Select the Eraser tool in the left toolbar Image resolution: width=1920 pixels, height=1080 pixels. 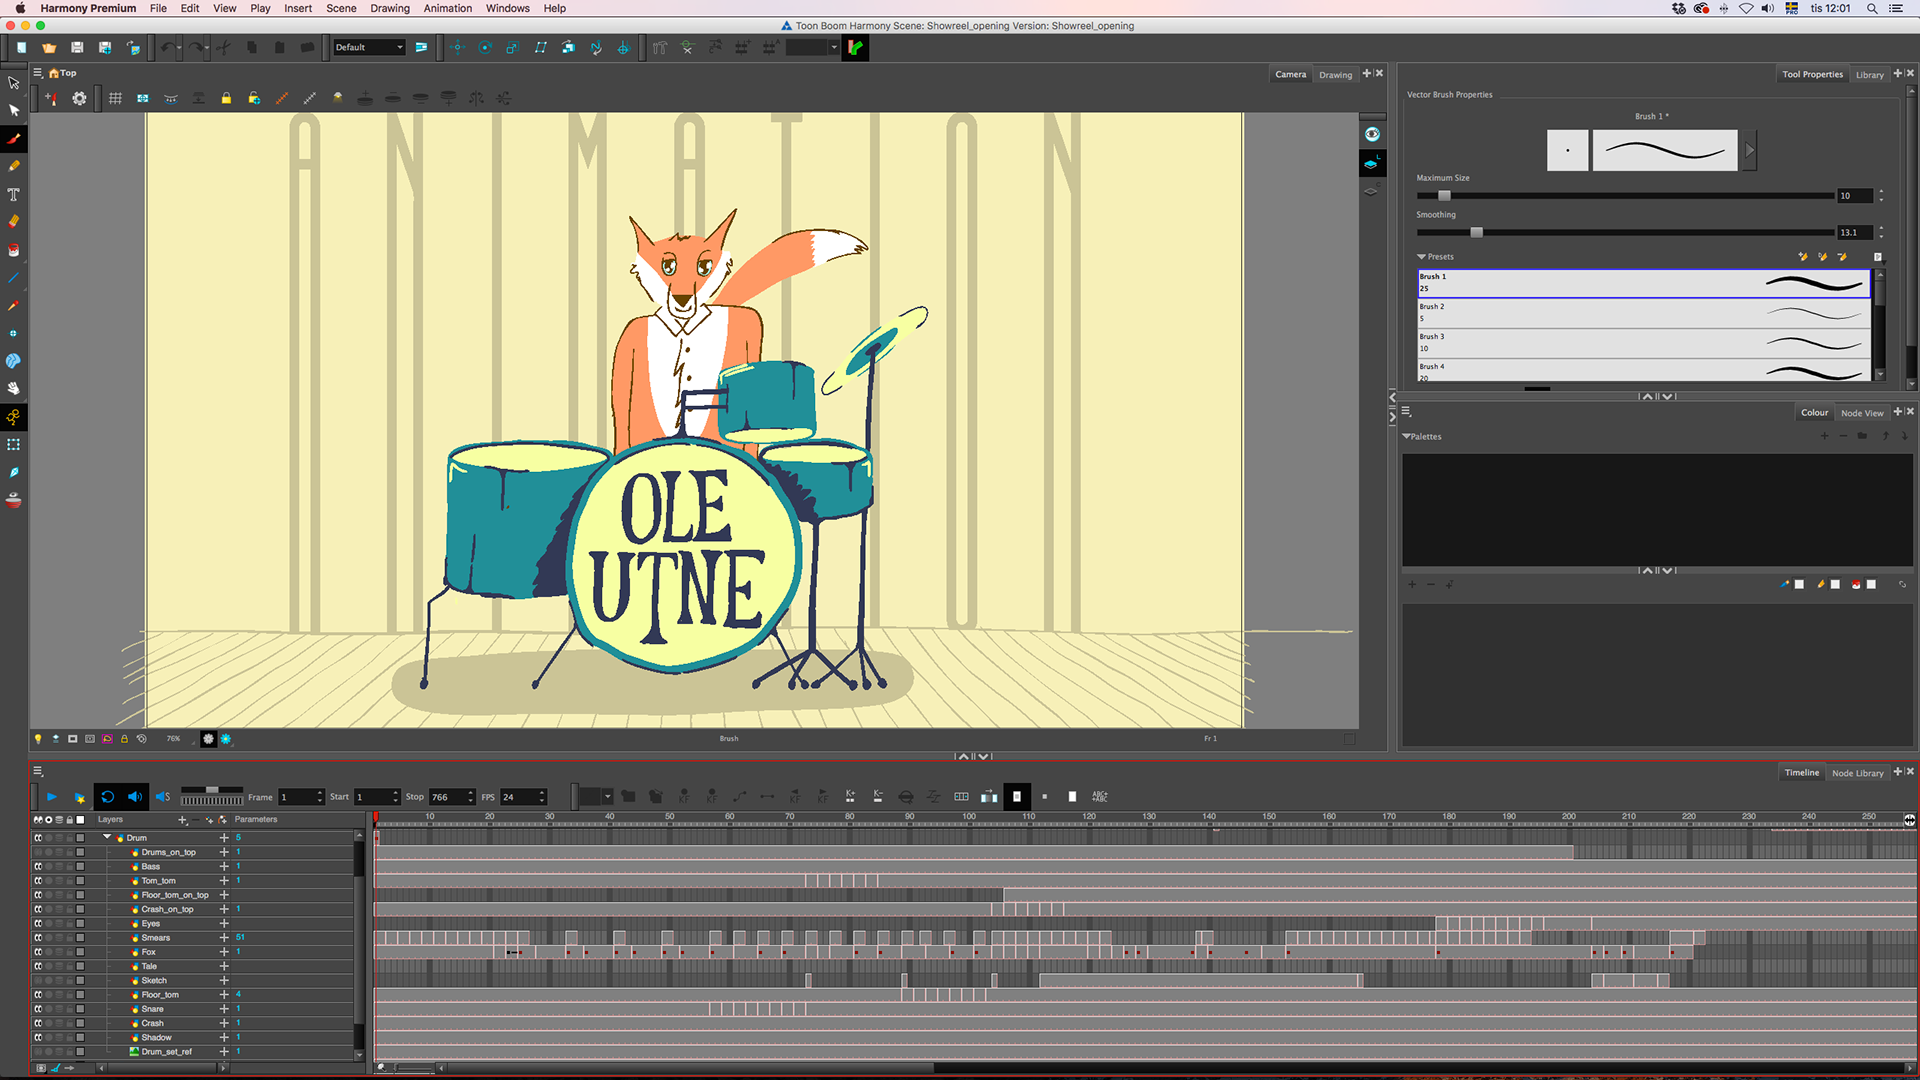(x=14, y=222)
